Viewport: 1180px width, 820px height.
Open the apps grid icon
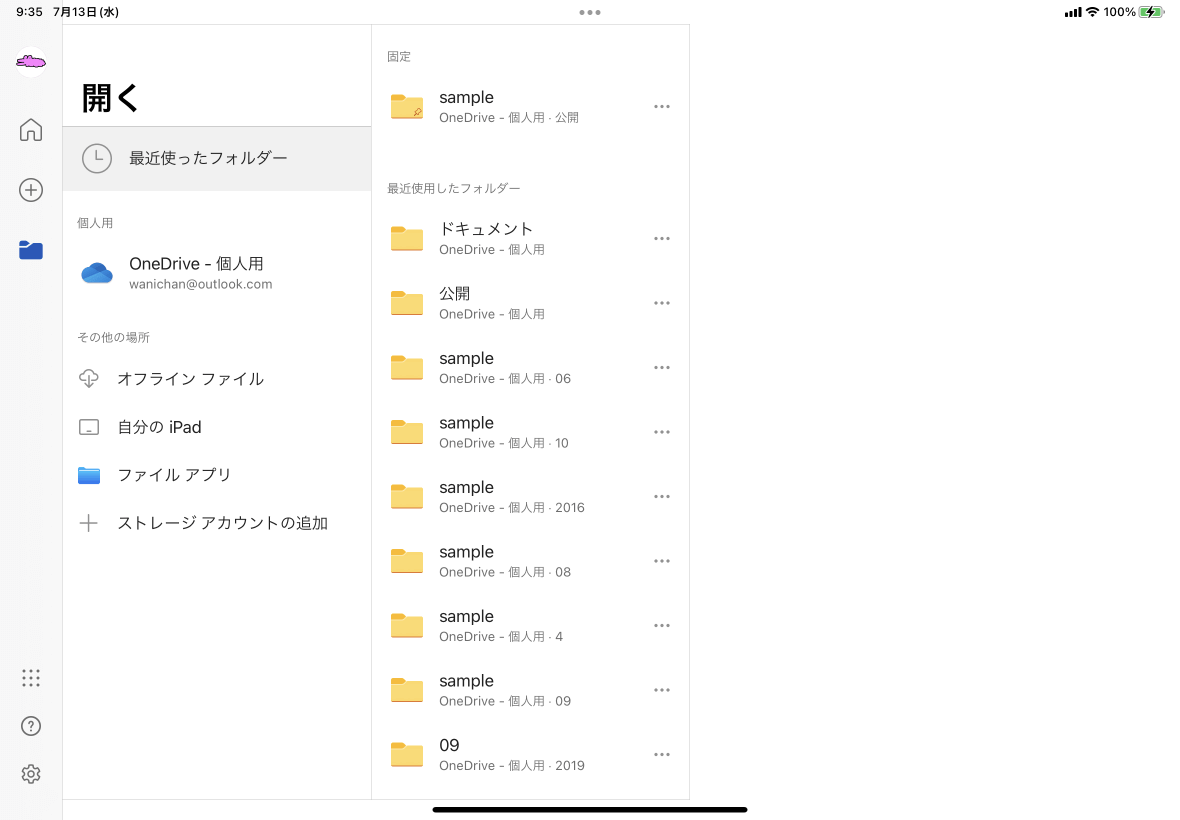tap(31, 678)
